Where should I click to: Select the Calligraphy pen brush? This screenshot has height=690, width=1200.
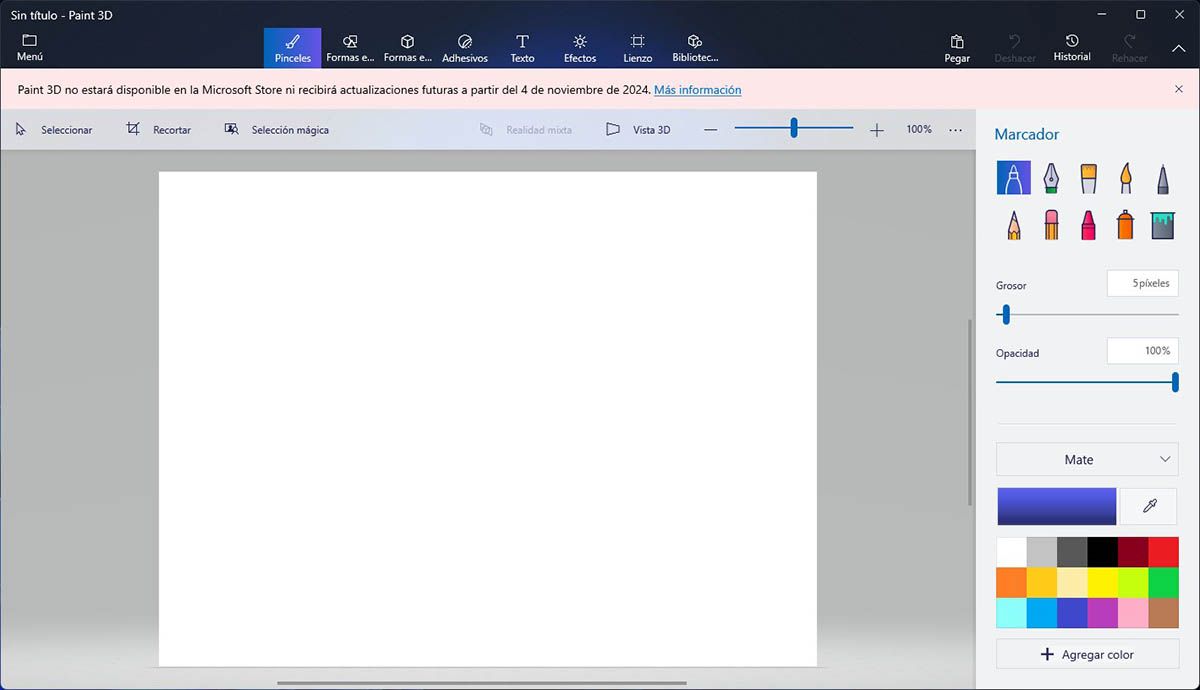click(x=1051, y=179)
